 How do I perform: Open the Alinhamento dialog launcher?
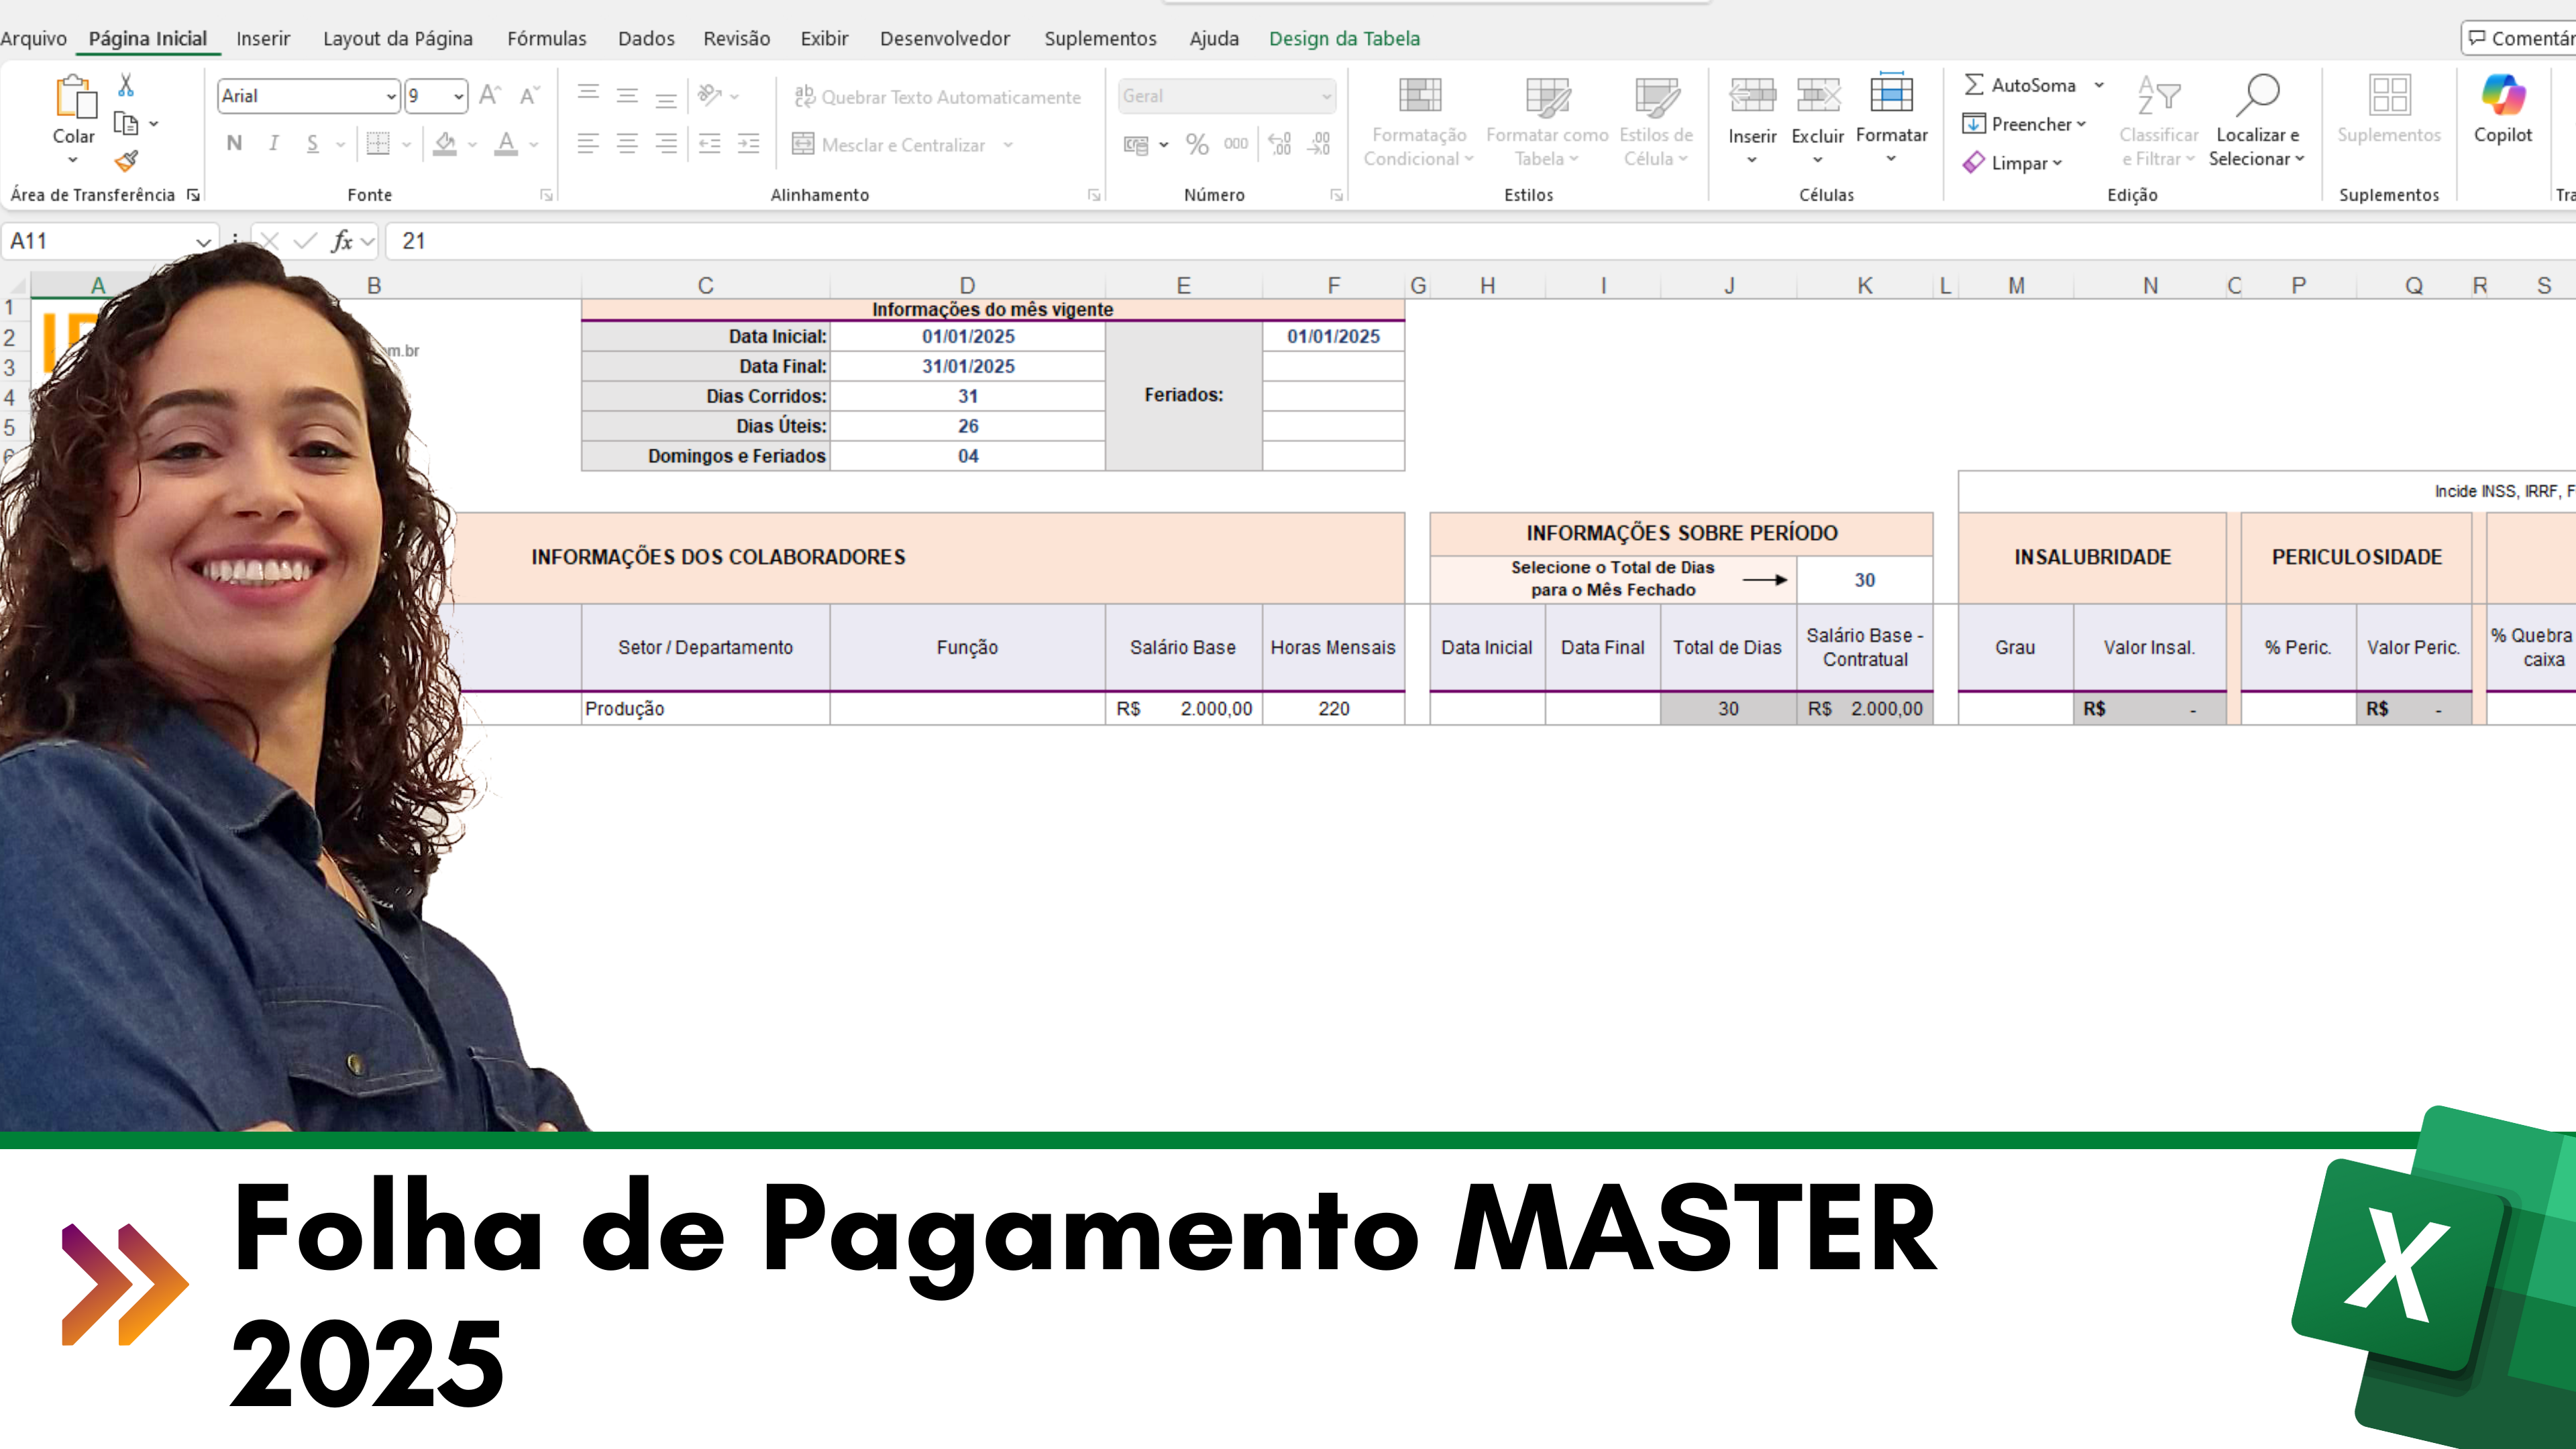tap(1094, 195)
